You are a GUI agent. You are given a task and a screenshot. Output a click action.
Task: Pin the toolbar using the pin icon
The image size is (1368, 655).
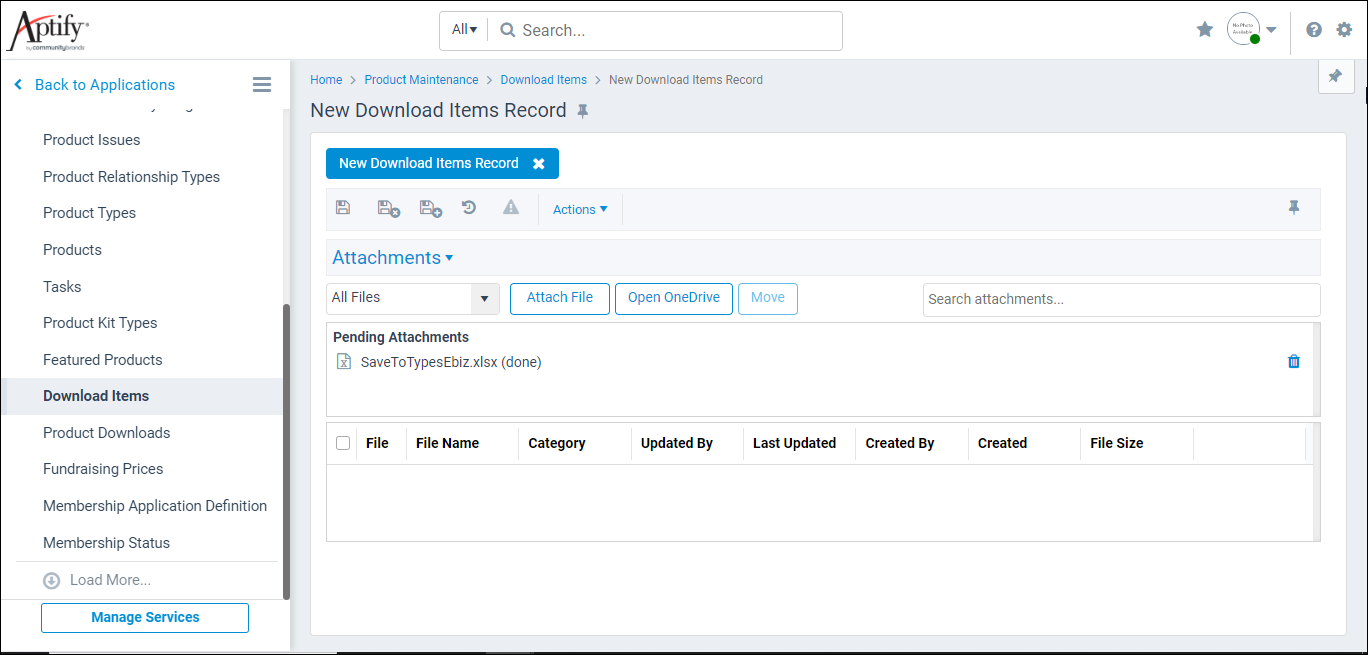1294,207
